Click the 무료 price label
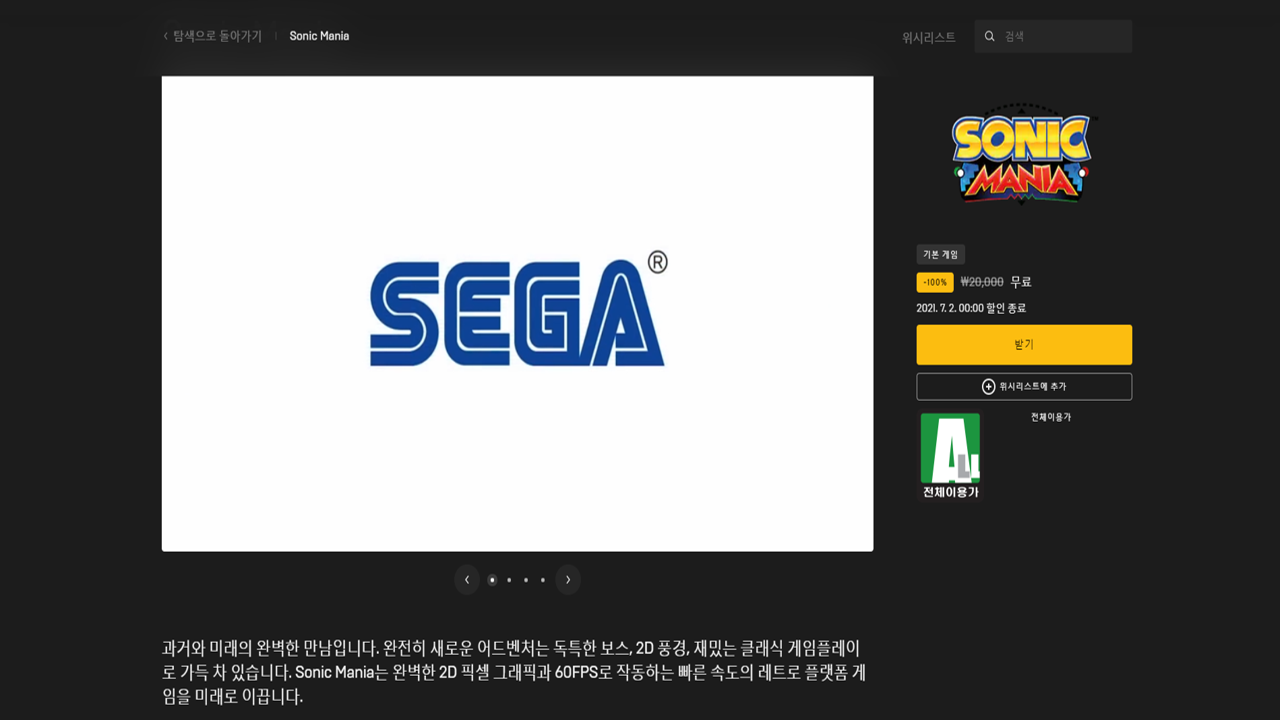The width and height of the screenshot is (1280, 720). tap(1021, 282)
